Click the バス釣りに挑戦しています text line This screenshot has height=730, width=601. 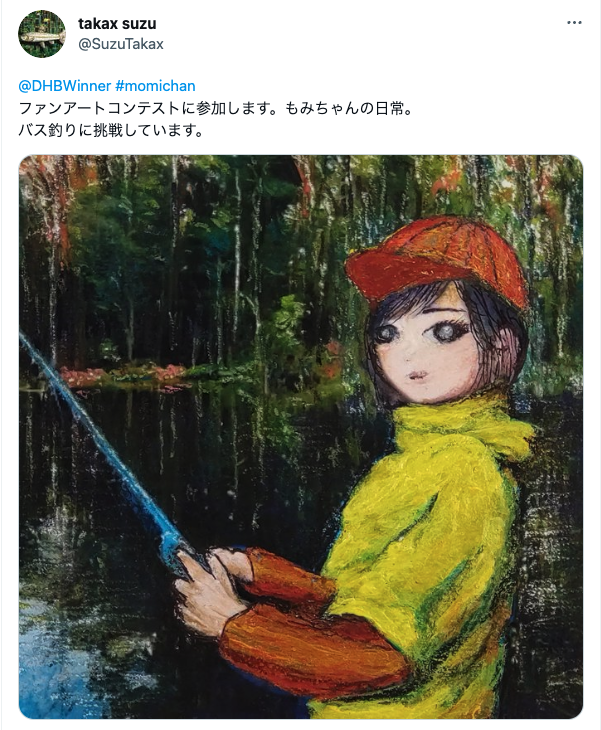coord(111,130)
